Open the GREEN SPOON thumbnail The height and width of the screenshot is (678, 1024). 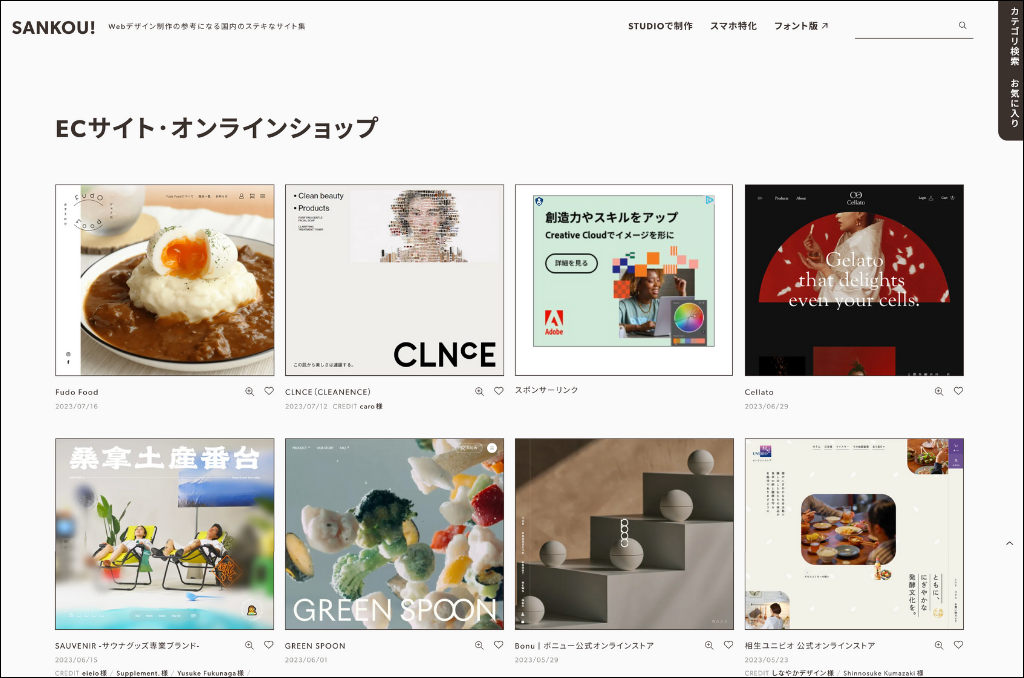(x=394, y=534)
